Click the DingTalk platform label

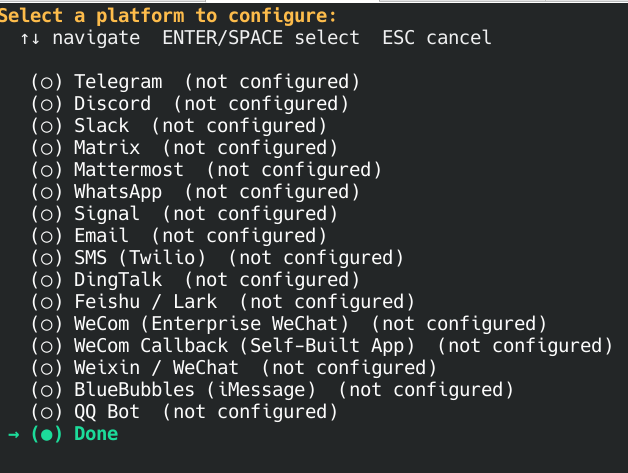117,280
